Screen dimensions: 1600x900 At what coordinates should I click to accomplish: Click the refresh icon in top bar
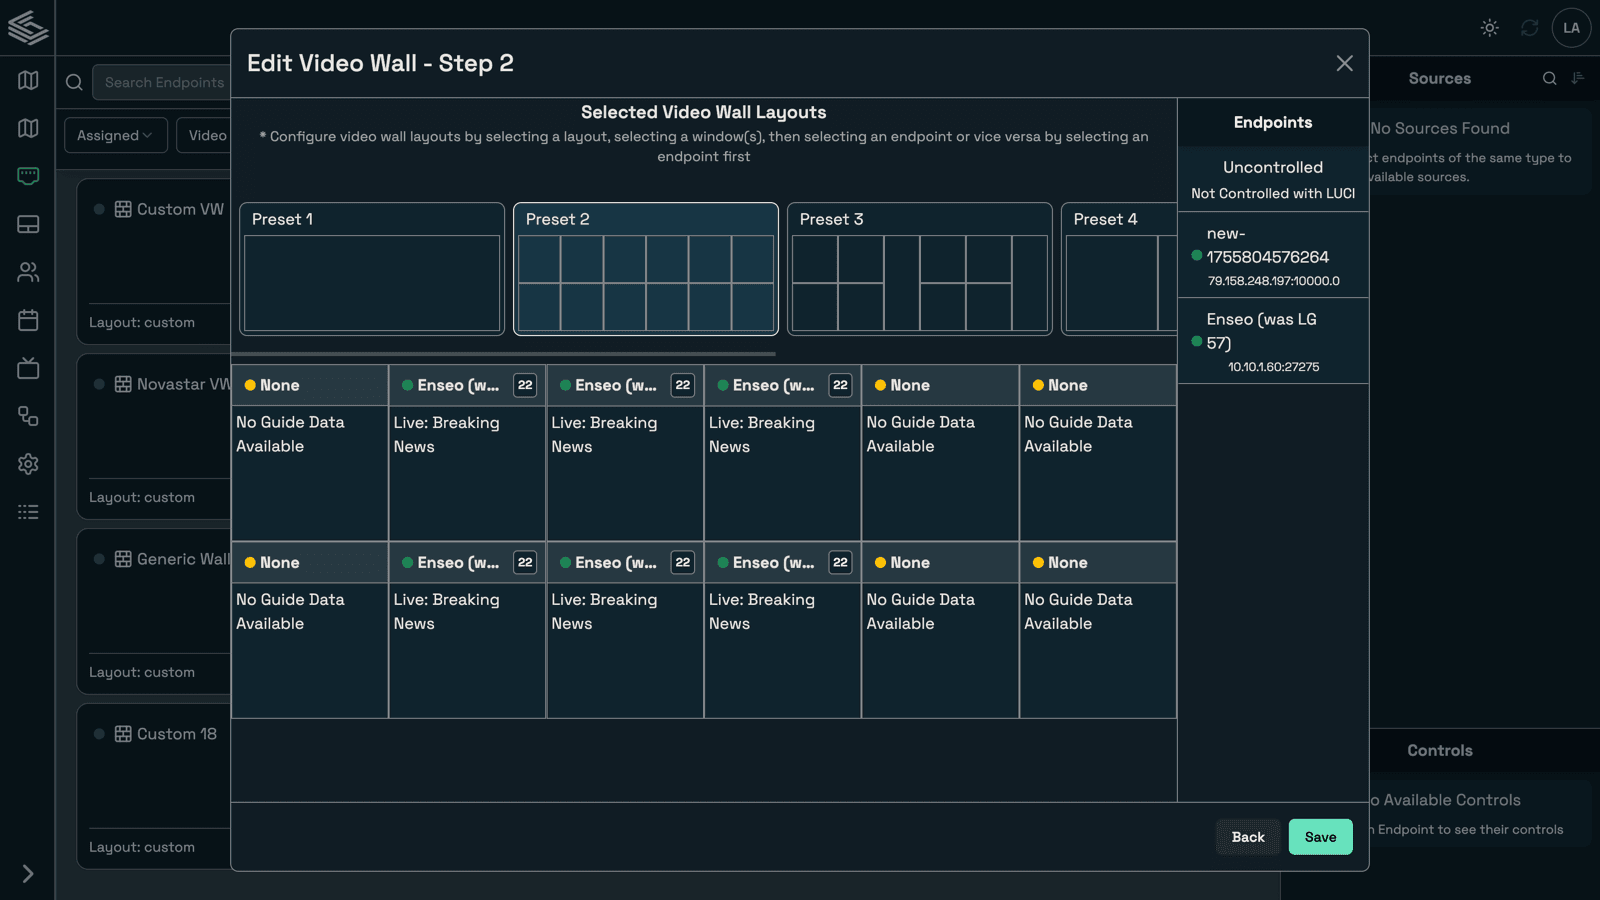[1529, 28]
